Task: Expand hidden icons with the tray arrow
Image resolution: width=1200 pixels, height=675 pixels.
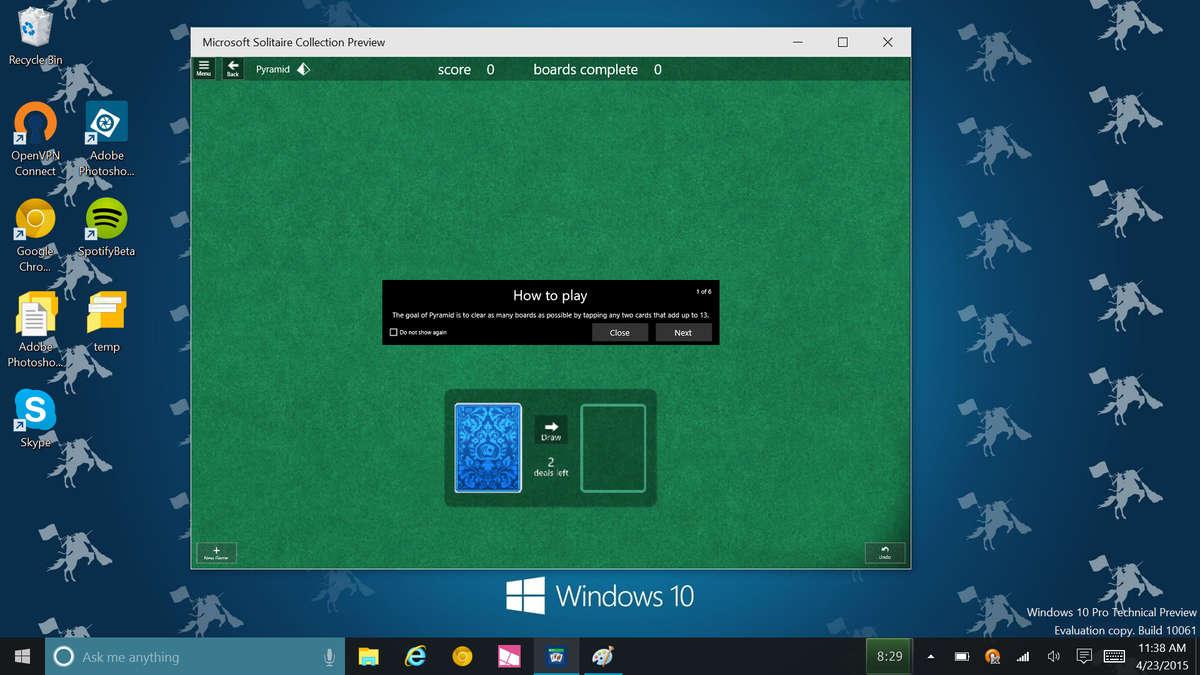Action: [930, 657]
